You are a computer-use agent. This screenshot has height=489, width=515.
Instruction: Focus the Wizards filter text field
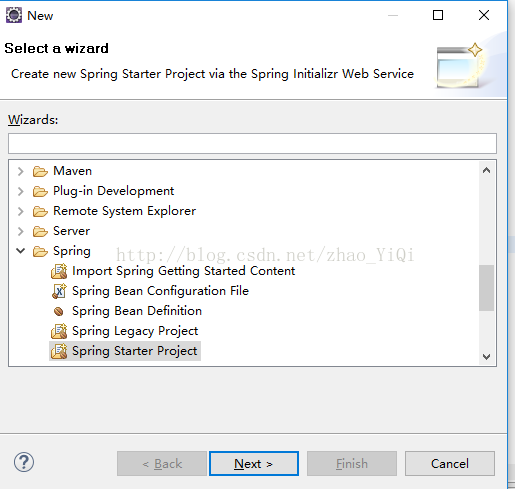click(x=252, y=144)
